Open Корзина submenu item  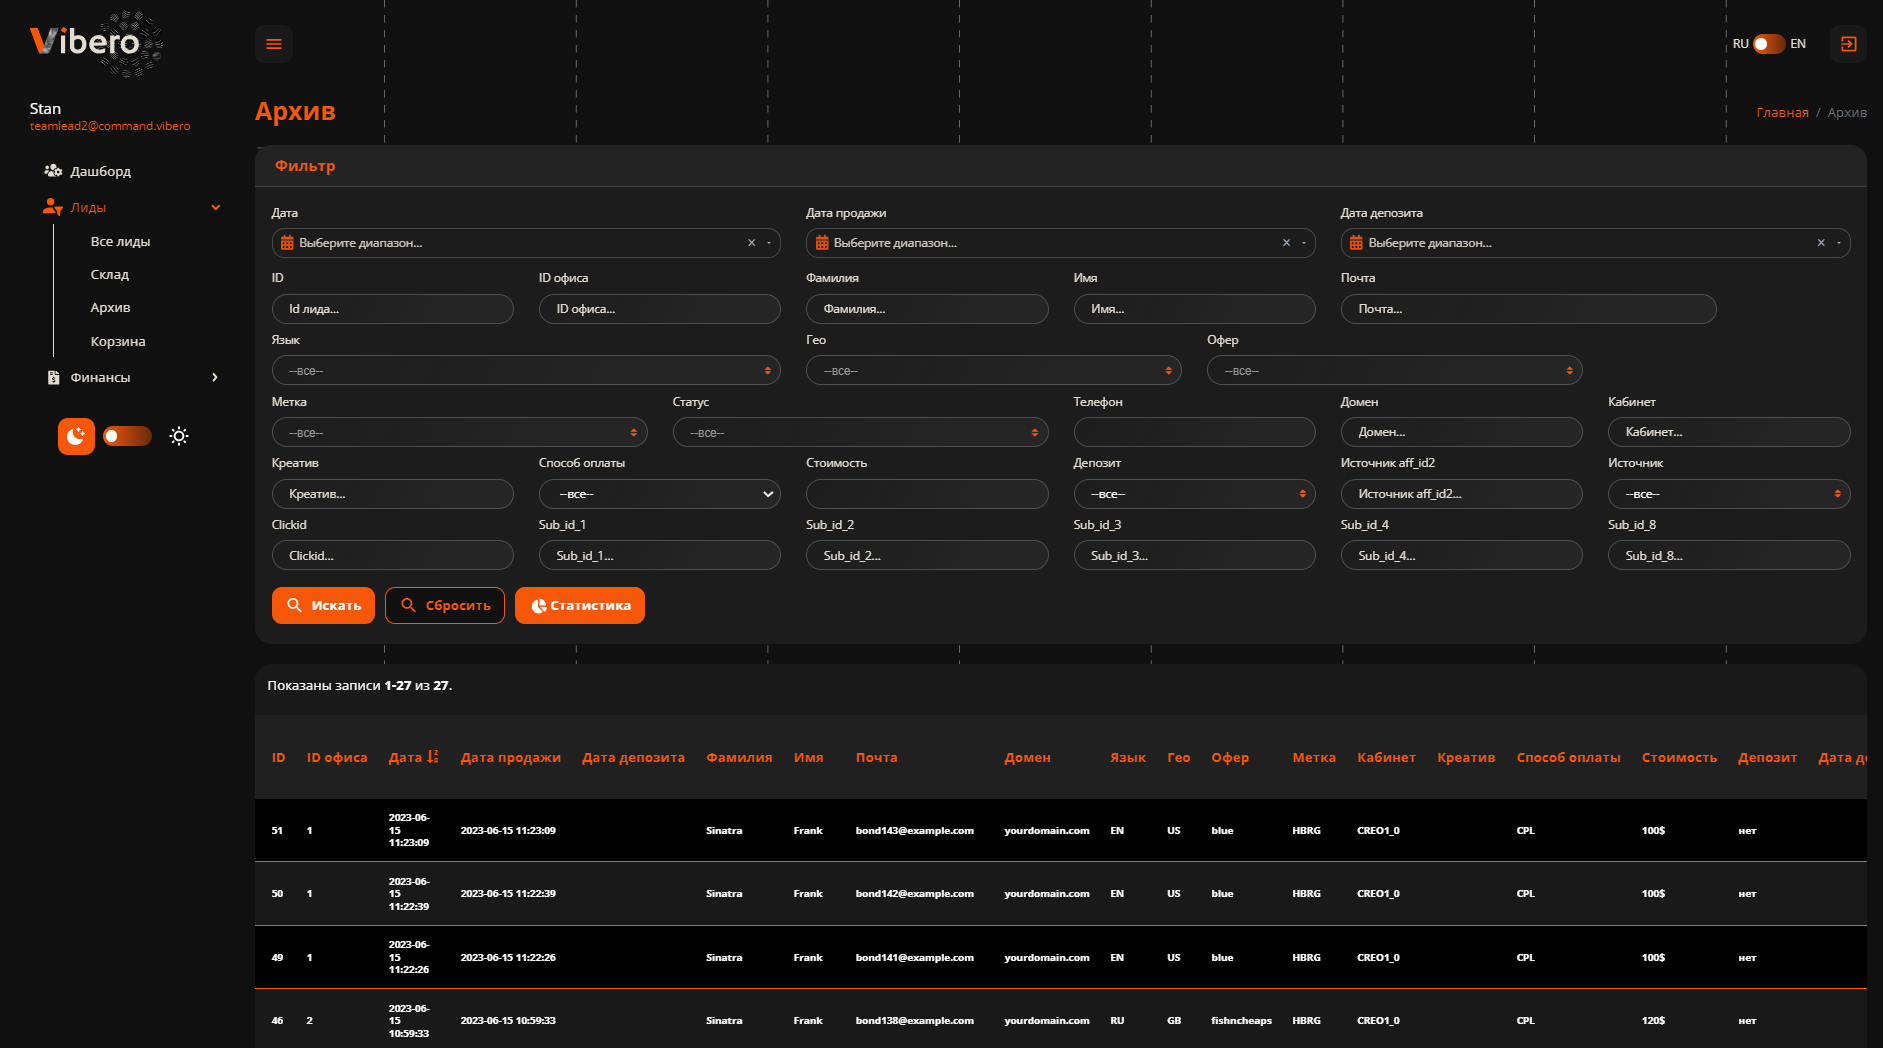(x=118, y=341)
